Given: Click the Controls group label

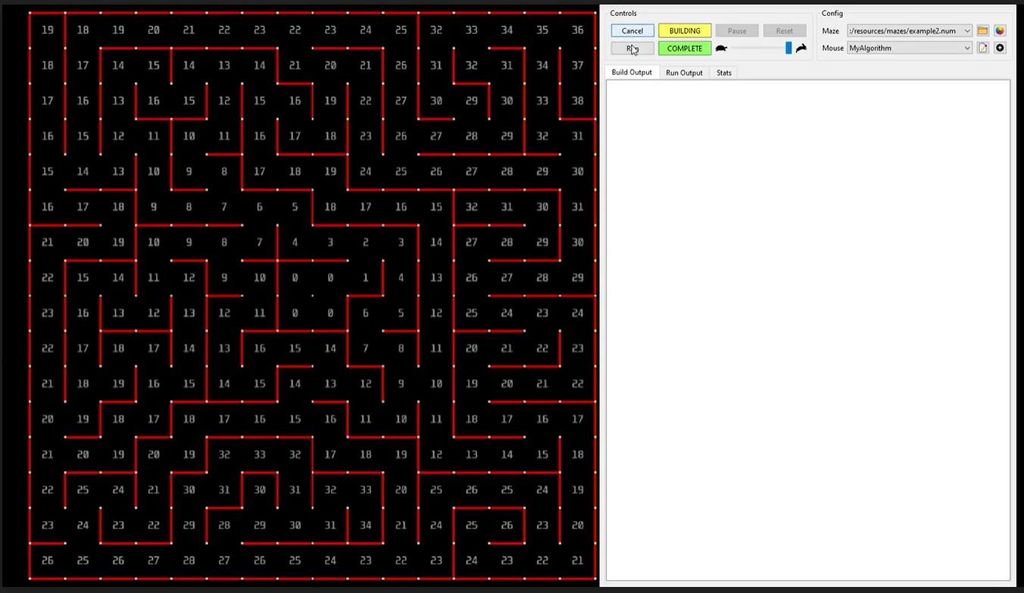Looking at the screenshot, I should 623,13.
